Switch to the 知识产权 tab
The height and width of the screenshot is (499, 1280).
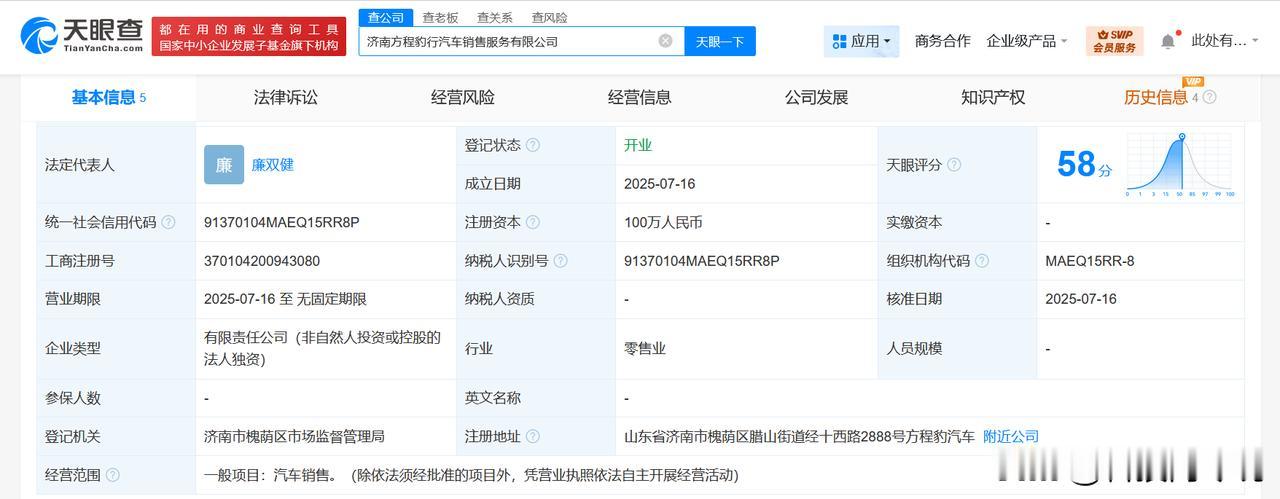pyautogui.click(x=993, y=97)
